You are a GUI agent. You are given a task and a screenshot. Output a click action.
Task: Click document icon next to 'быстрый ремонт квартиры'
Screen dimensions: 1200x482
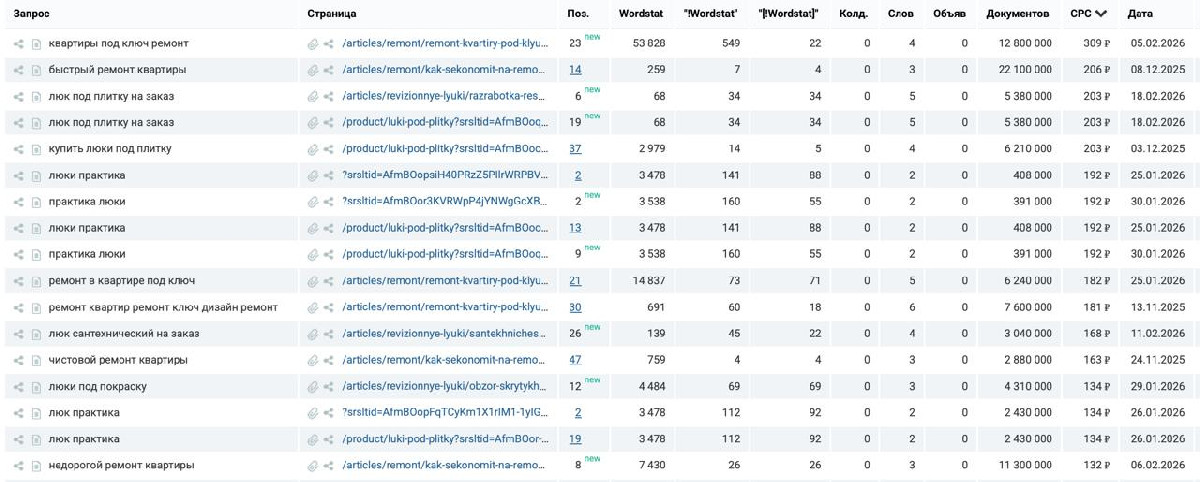(36, 70)
